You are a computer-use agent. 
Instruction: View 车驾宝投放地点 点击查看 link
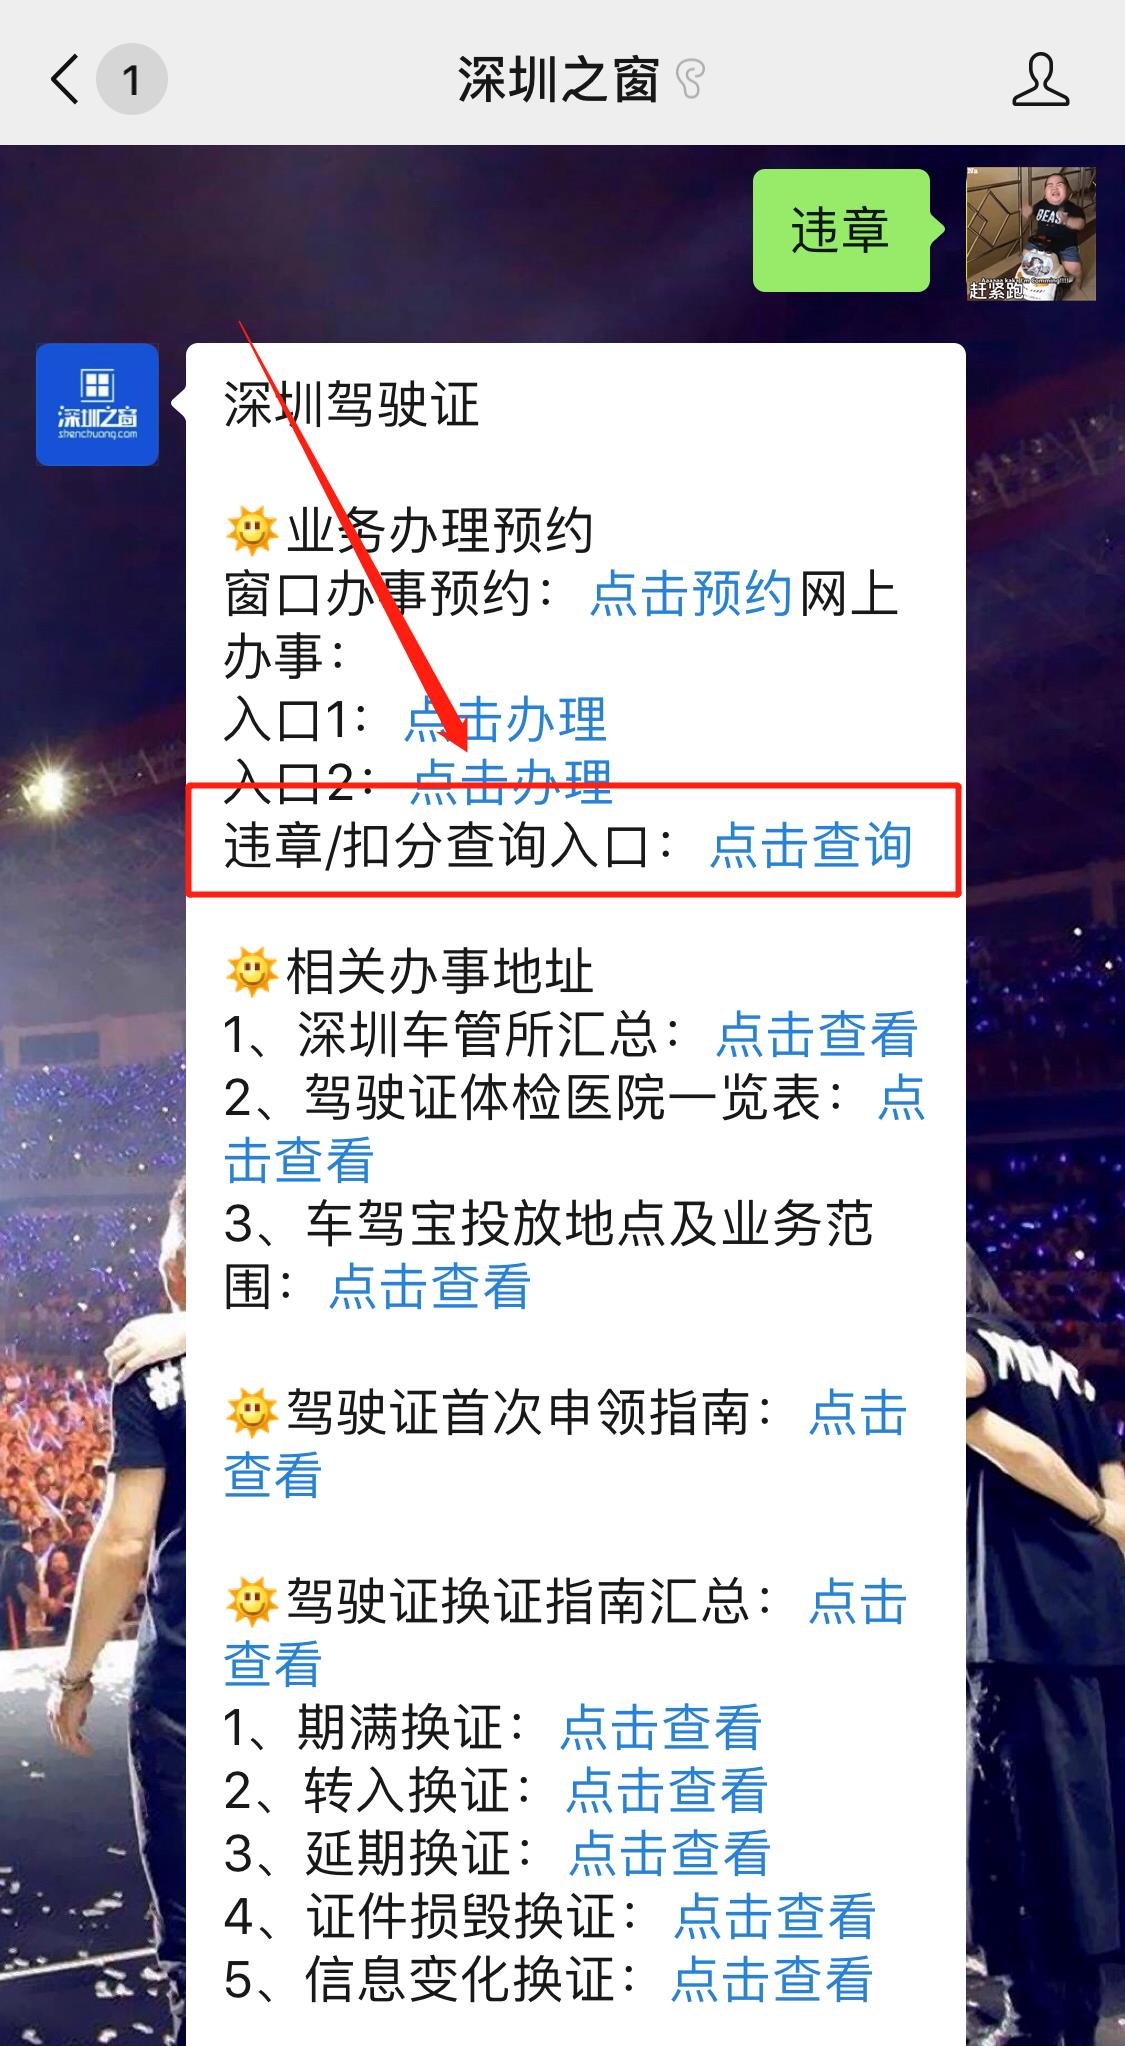click(430, 1286)
